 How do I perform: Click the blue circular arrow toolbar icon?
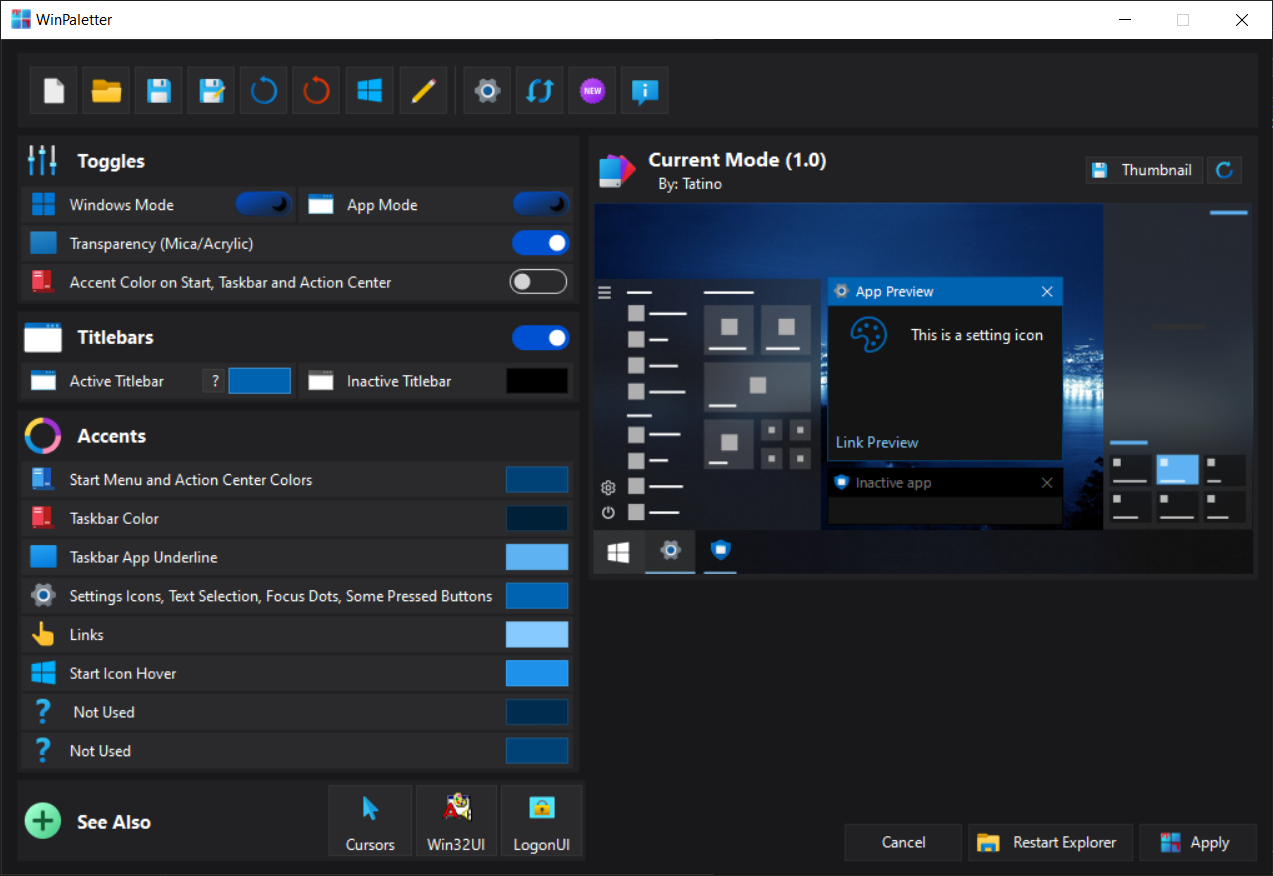click(x=264, y=91)
